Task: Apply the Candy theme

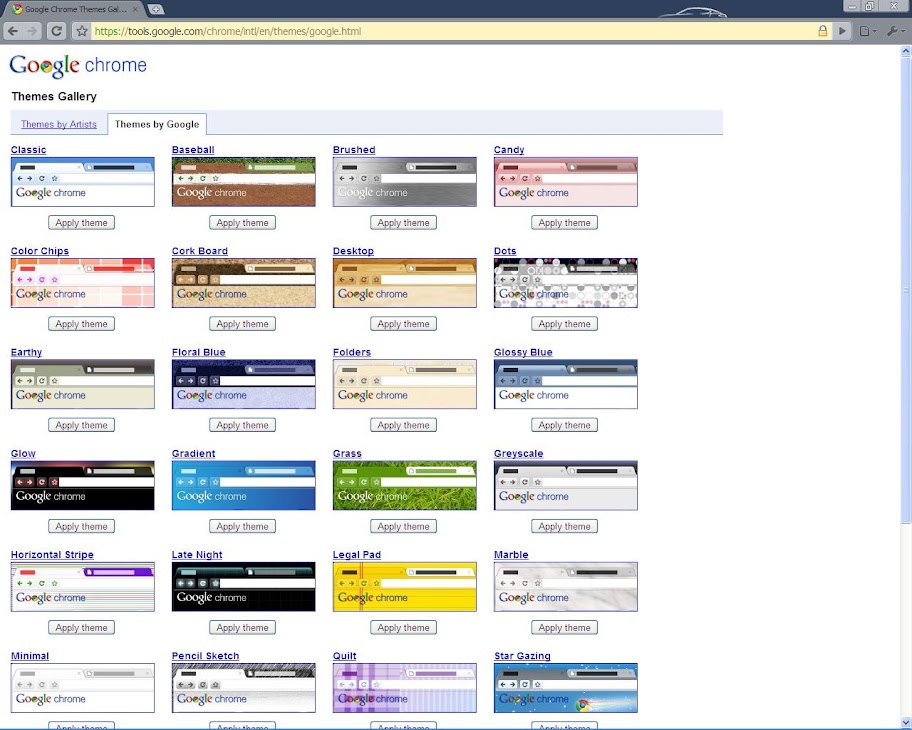Action: (564, 222)
